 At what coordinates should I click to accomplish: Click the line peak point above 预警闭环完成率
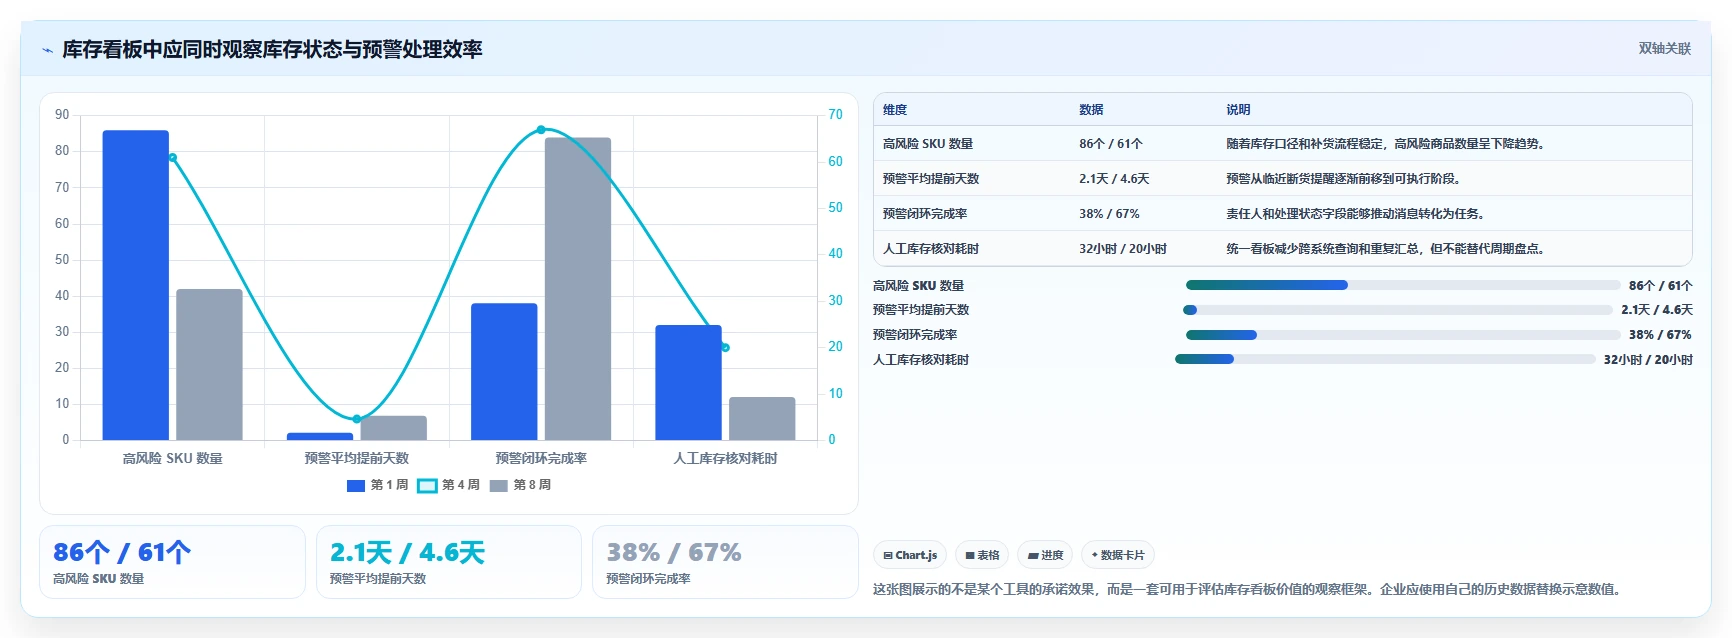(x=541, y=129)
